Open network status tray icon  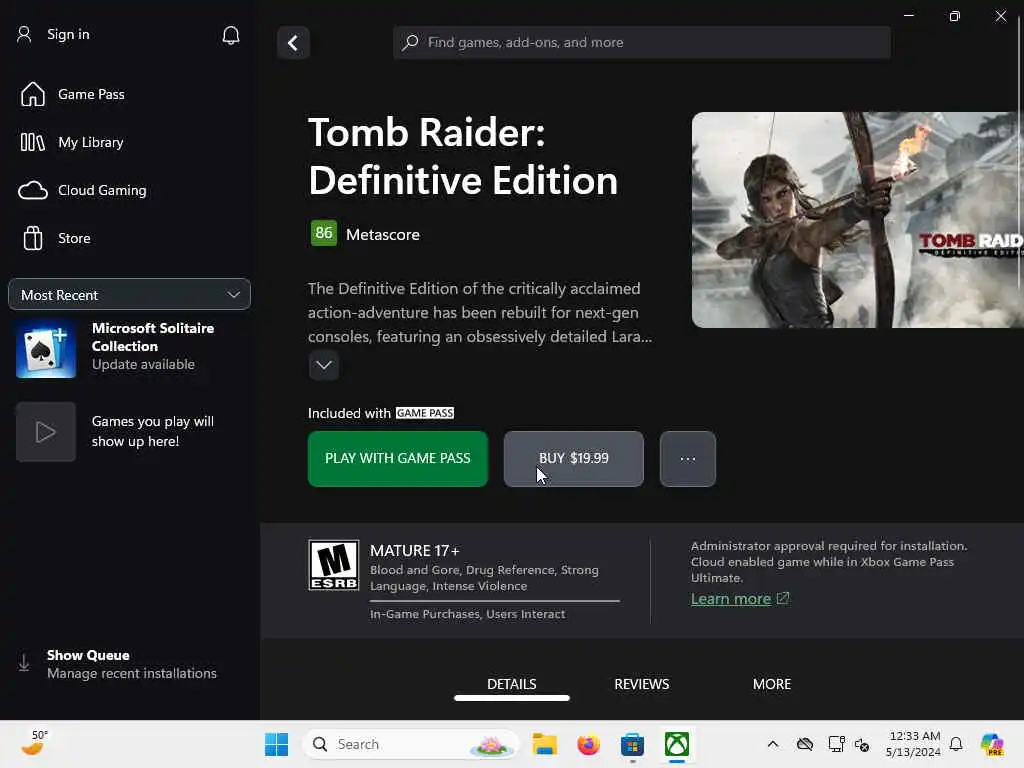click(x=836, y=744)
